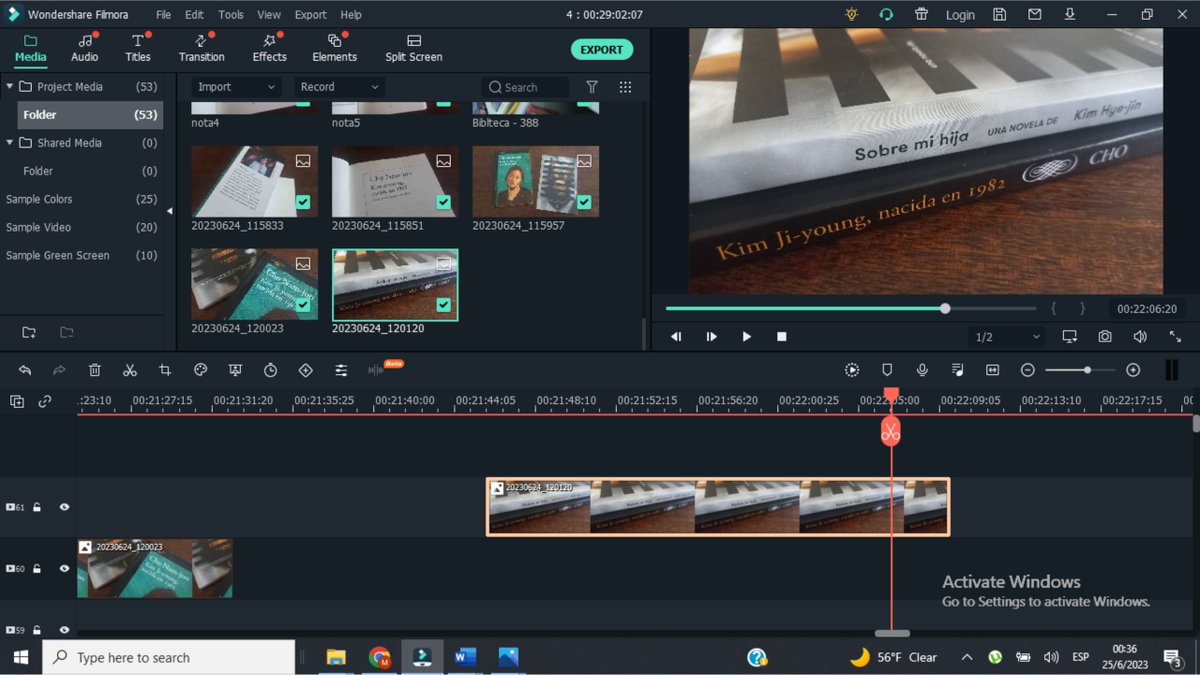Toggle the lock on track 59

click(x=37, y=630)
